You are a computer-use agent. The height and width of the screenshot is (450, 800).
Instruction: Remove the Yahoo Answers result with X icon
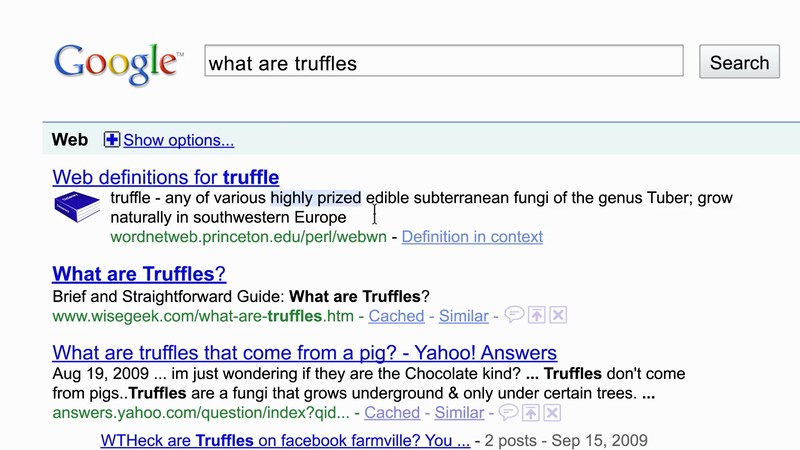click(x=554, y=412)
